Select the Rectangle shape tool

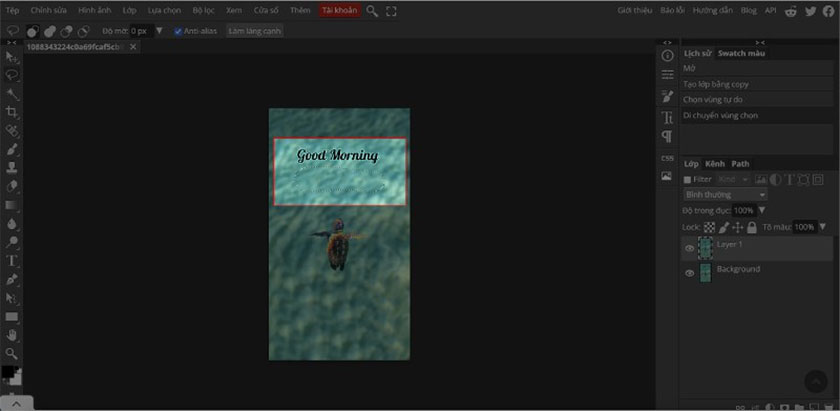click(x=11, y=316)
